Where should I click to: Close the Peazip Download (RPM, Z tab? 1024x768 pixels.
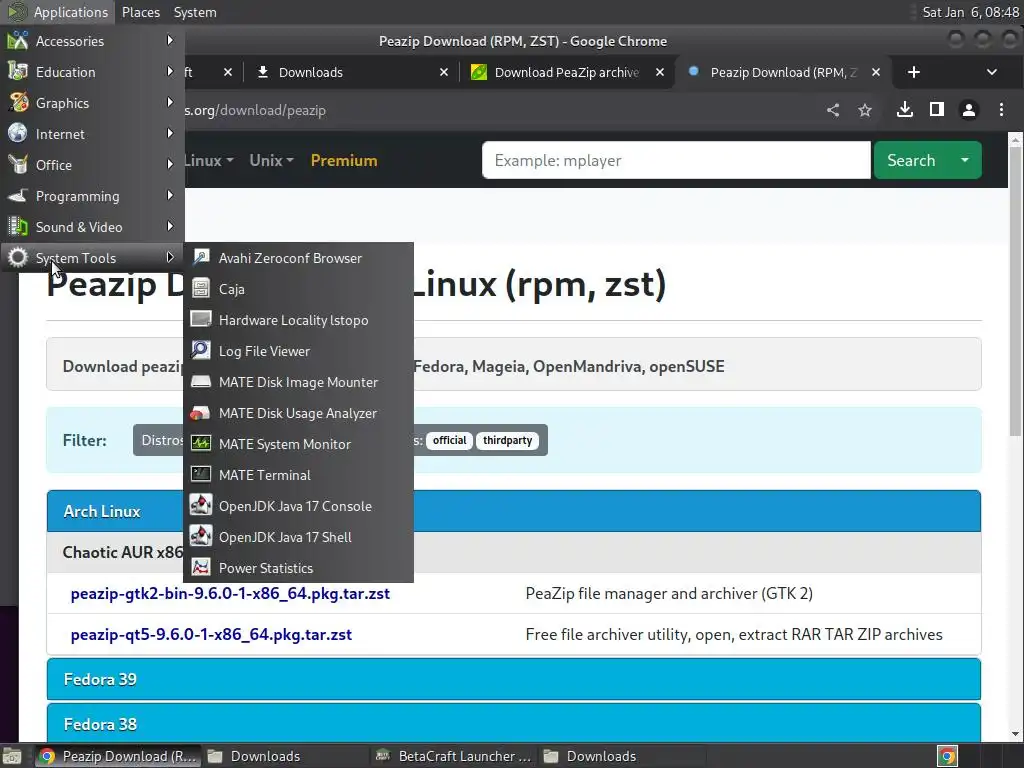pos(876,72)
